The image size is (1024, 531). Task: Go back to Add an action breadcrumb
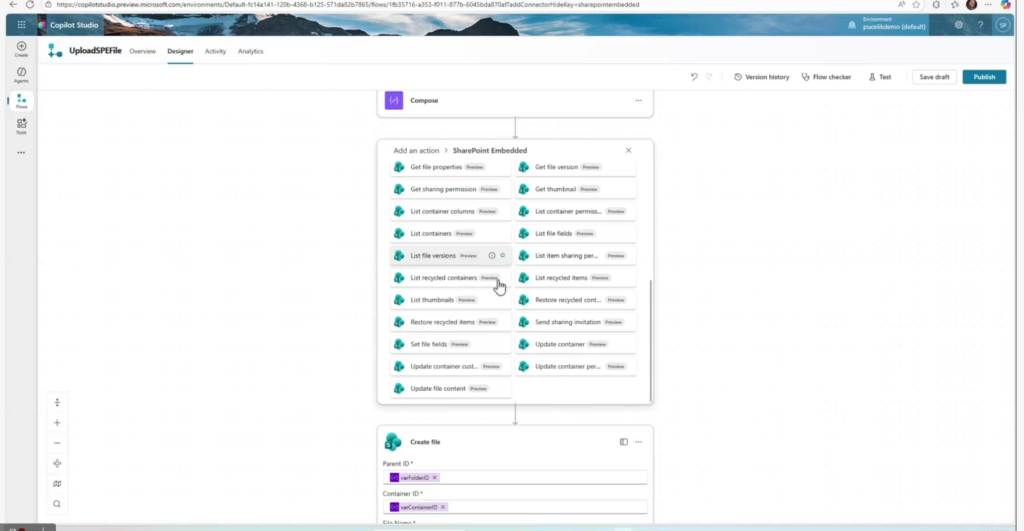[x=416, y=150]
